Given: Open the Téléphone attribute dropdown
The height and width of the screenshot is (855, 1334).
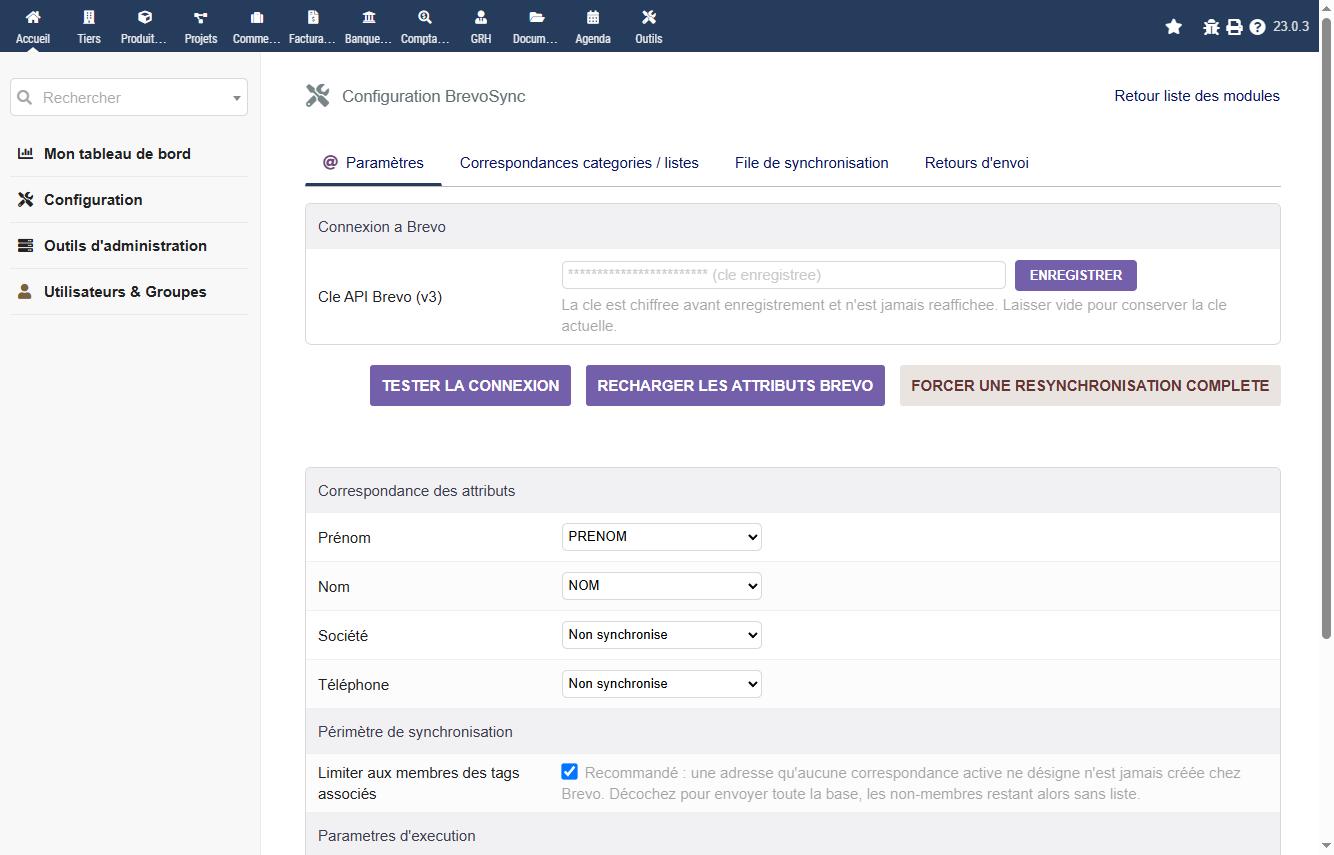Looking at the screenshot, I should [x=661, y=684].
